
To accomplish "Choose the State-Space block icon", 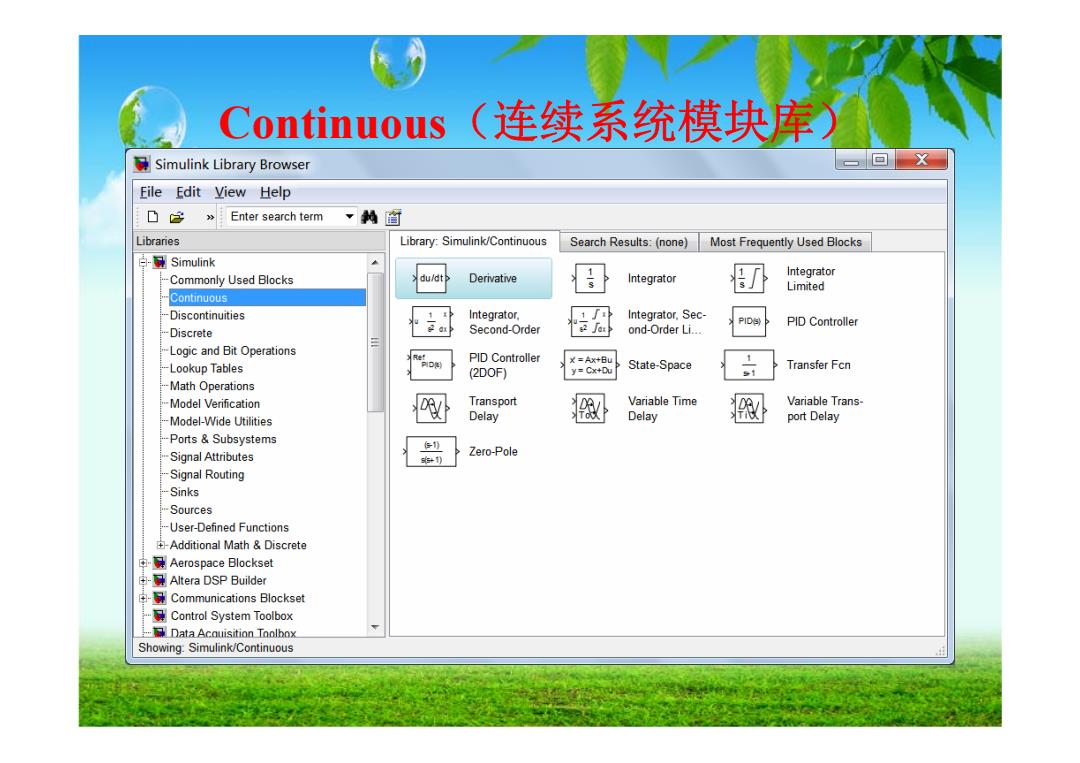I will [x=590, y=365].
